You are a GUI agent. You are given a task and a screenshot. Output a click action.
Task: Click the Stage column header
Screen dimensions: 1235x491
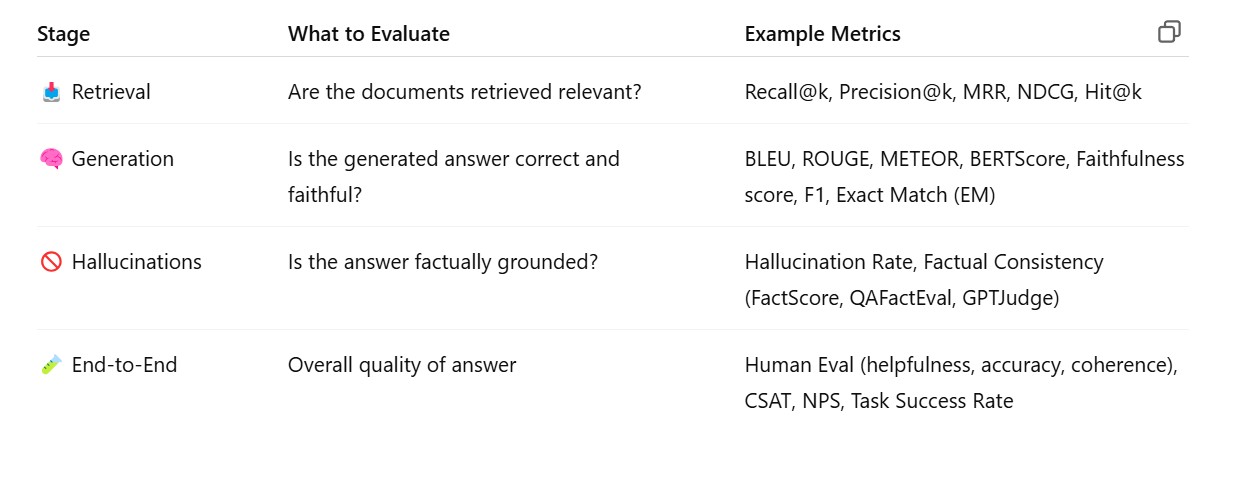[x=64, y=34]
